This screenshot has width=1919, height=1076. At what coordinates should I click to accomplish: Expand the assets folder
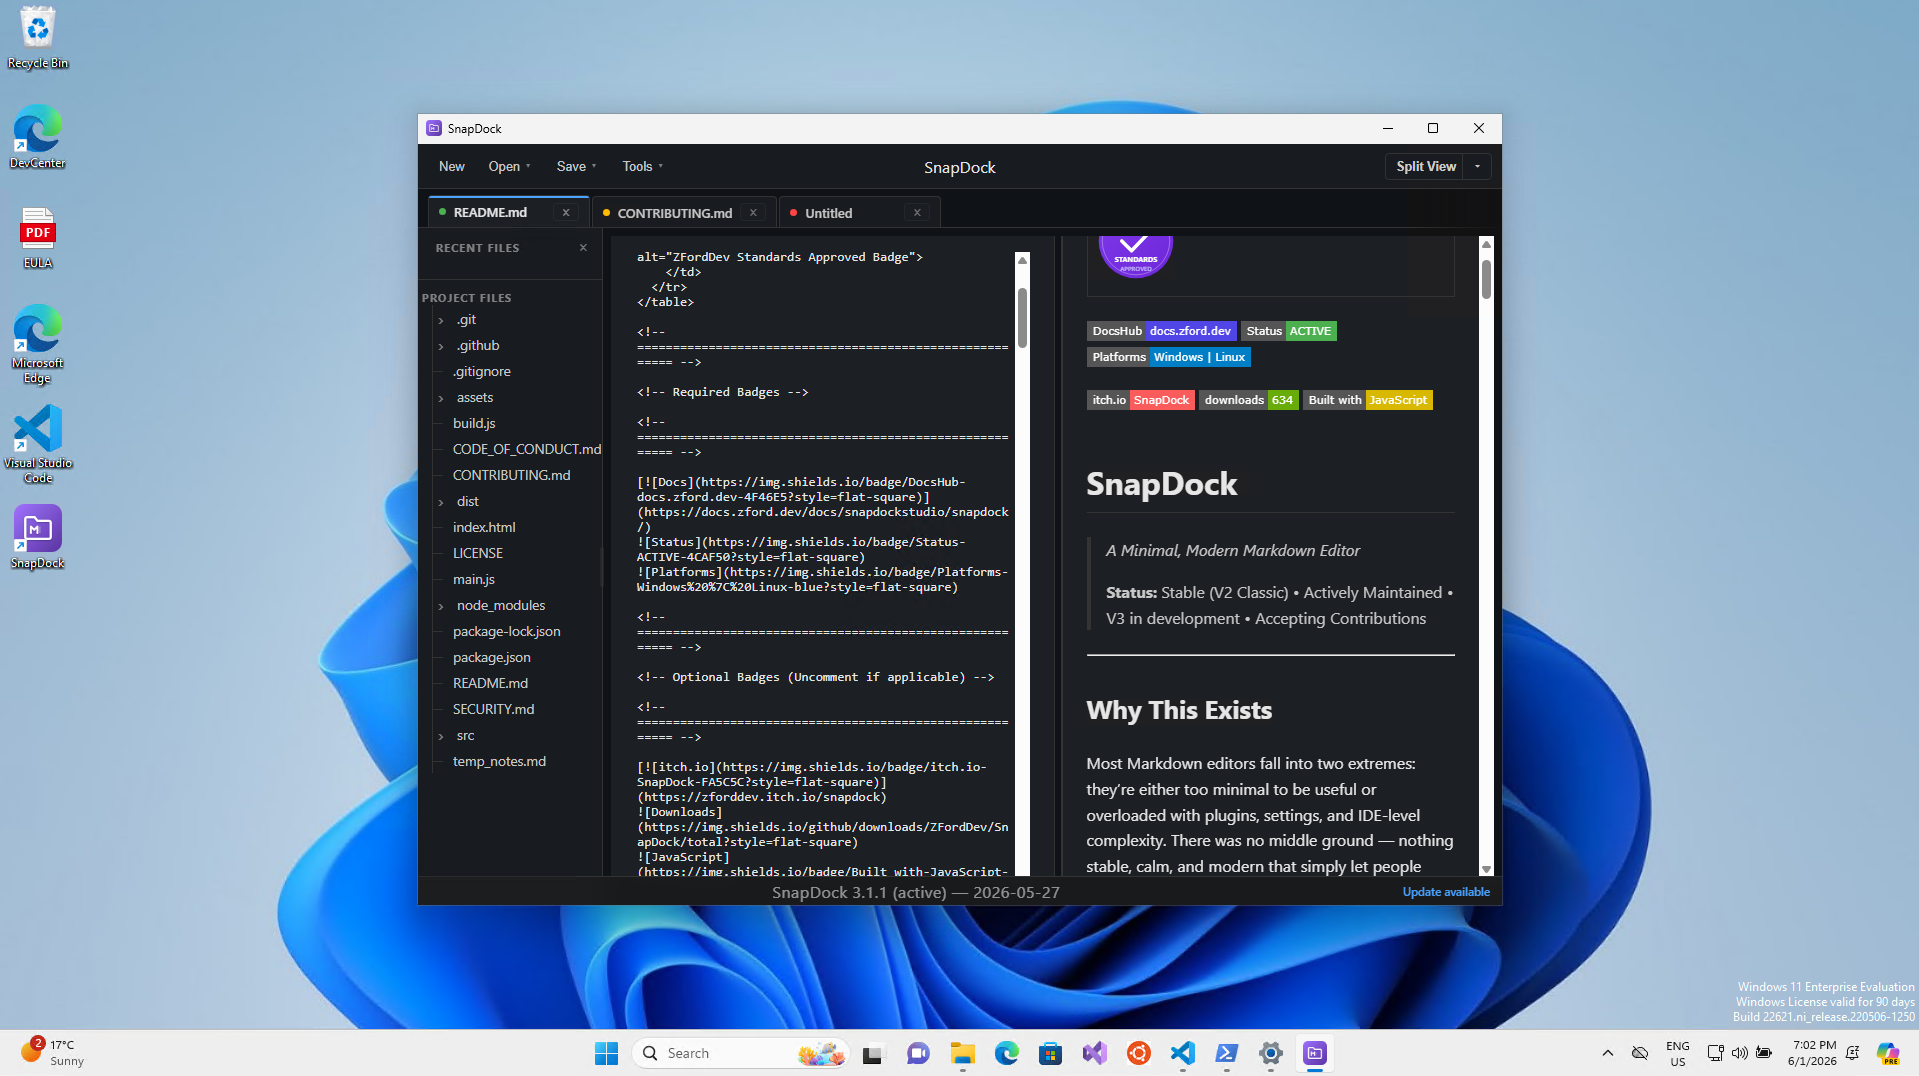pyautogui.click(x=441, y=398)
